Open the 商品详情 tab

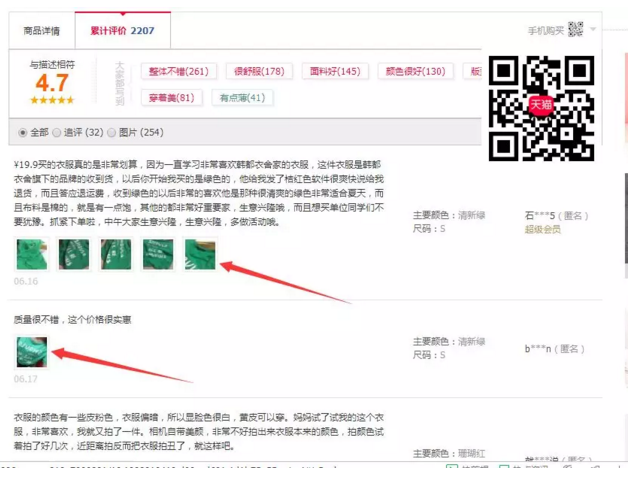pos(42,31)
